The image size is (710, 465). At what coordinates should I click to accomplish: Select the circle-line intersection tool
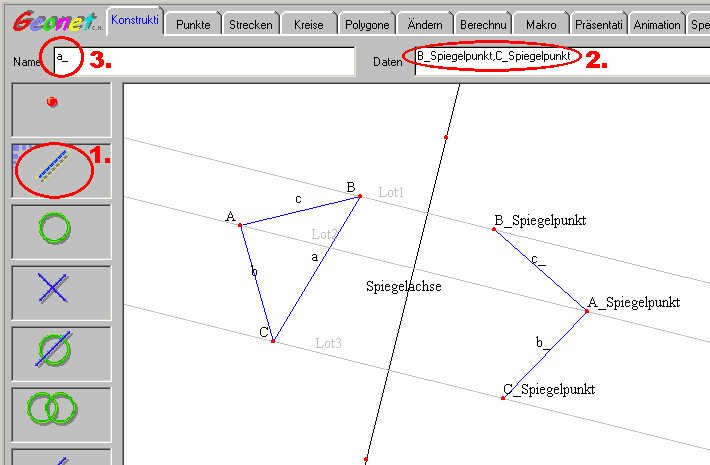pyautogui.click(x=53, y=351)
